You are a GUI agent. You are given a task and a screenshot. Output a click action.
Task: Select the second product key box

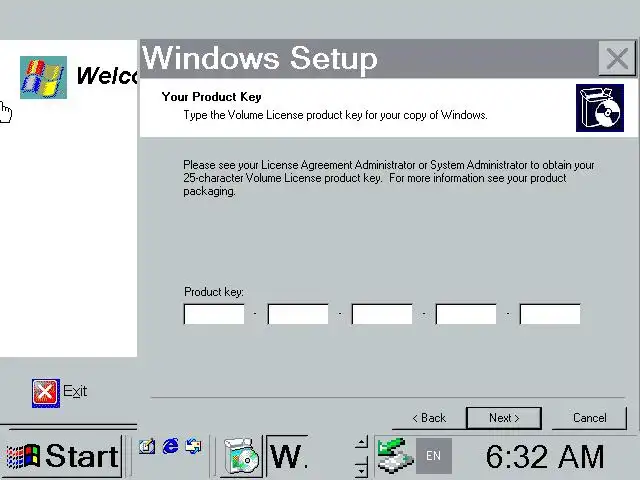pos(298,314)
